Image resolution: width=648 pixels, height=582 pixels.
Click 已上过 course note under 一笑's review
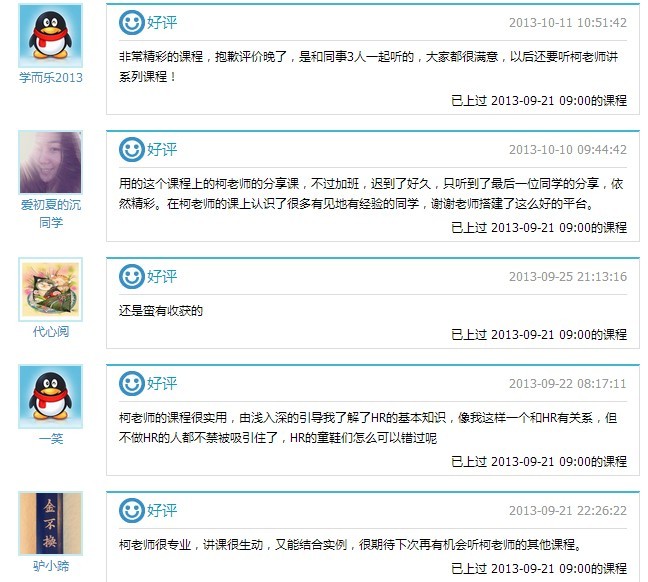[539, 461]
